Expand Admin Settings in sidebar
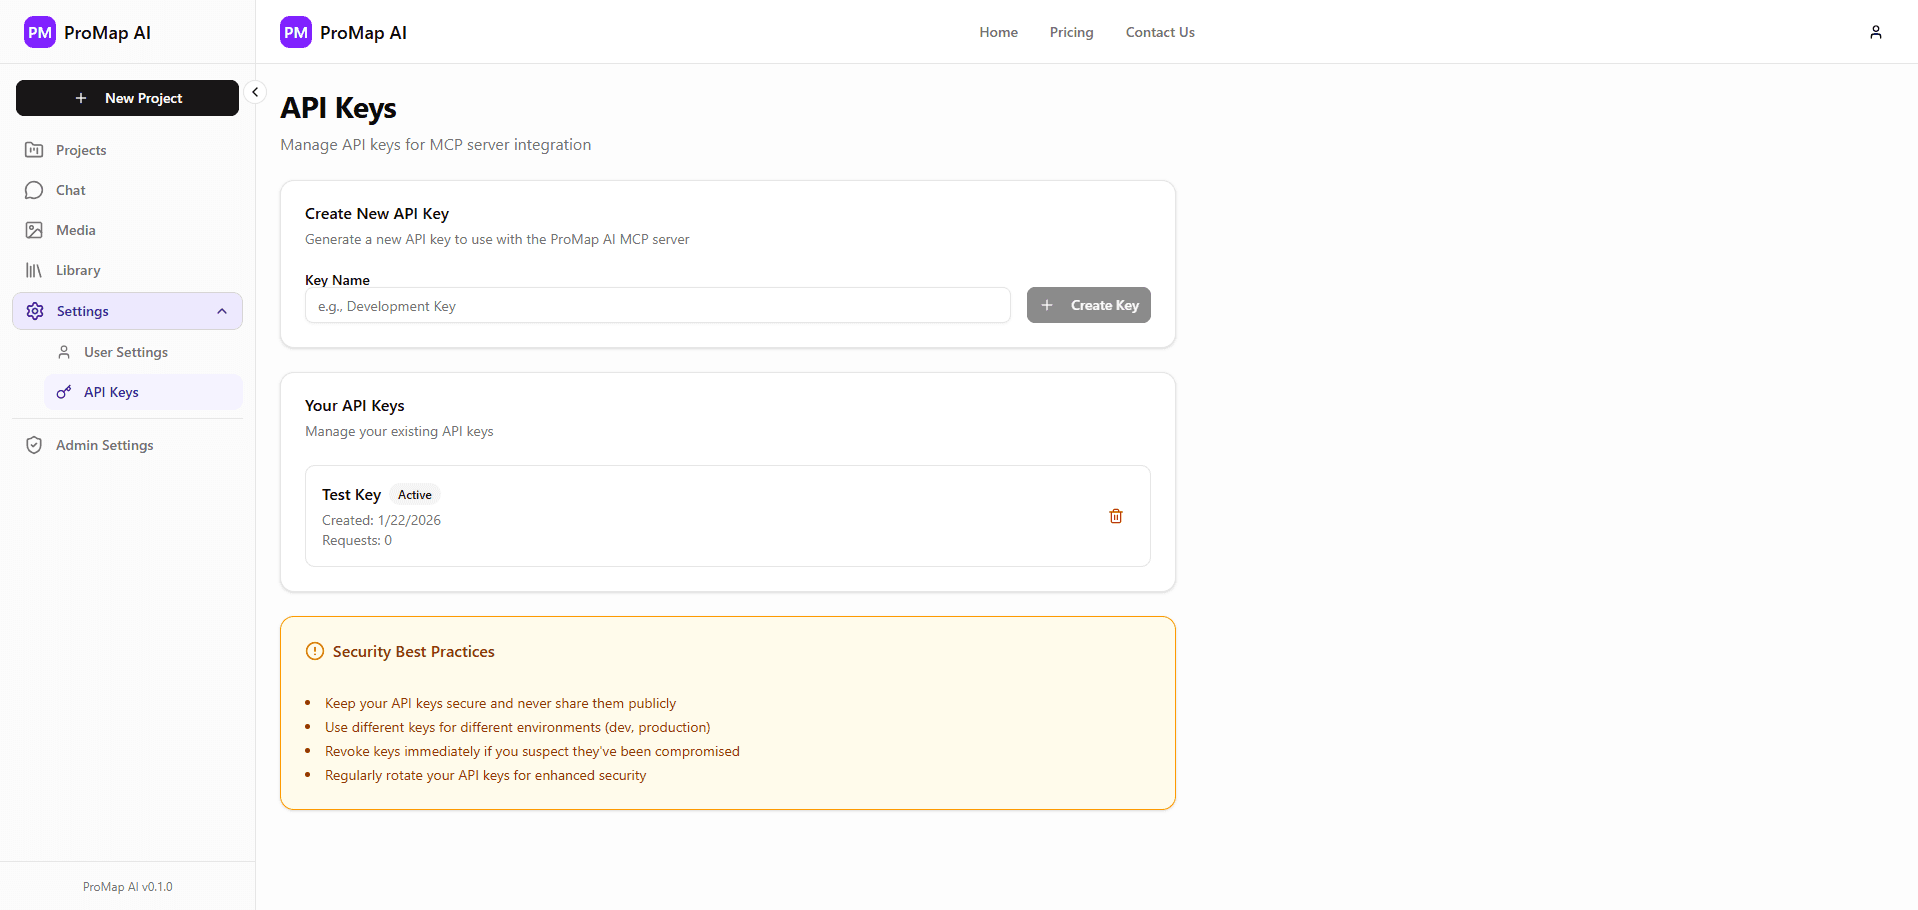This screenshot has width=1918, height=910. click(103, 444)
